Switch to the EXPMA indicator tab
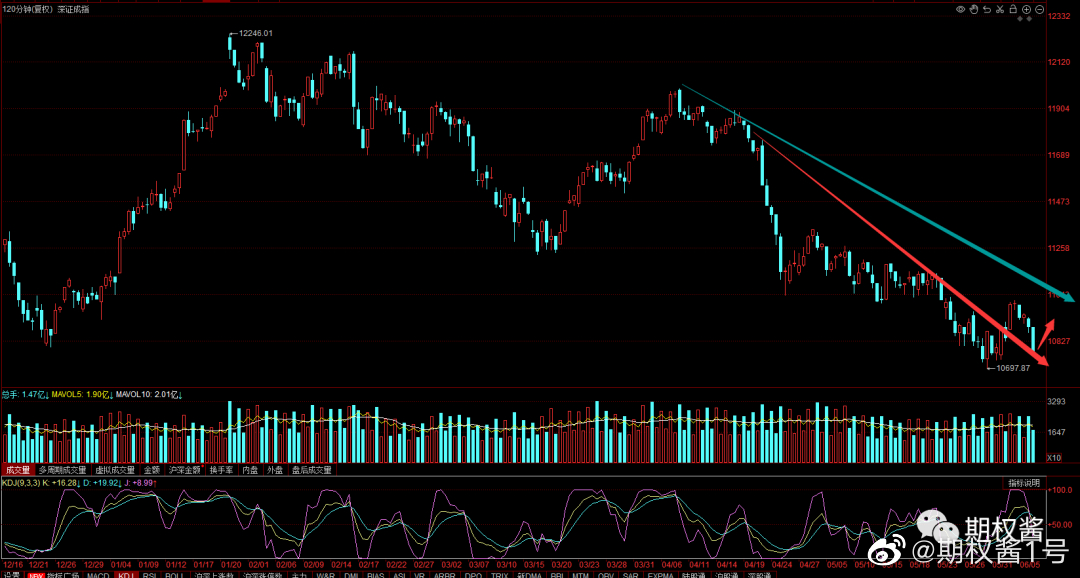The image size is (1080, 578). pyautogui.click(x=661, y=575)
